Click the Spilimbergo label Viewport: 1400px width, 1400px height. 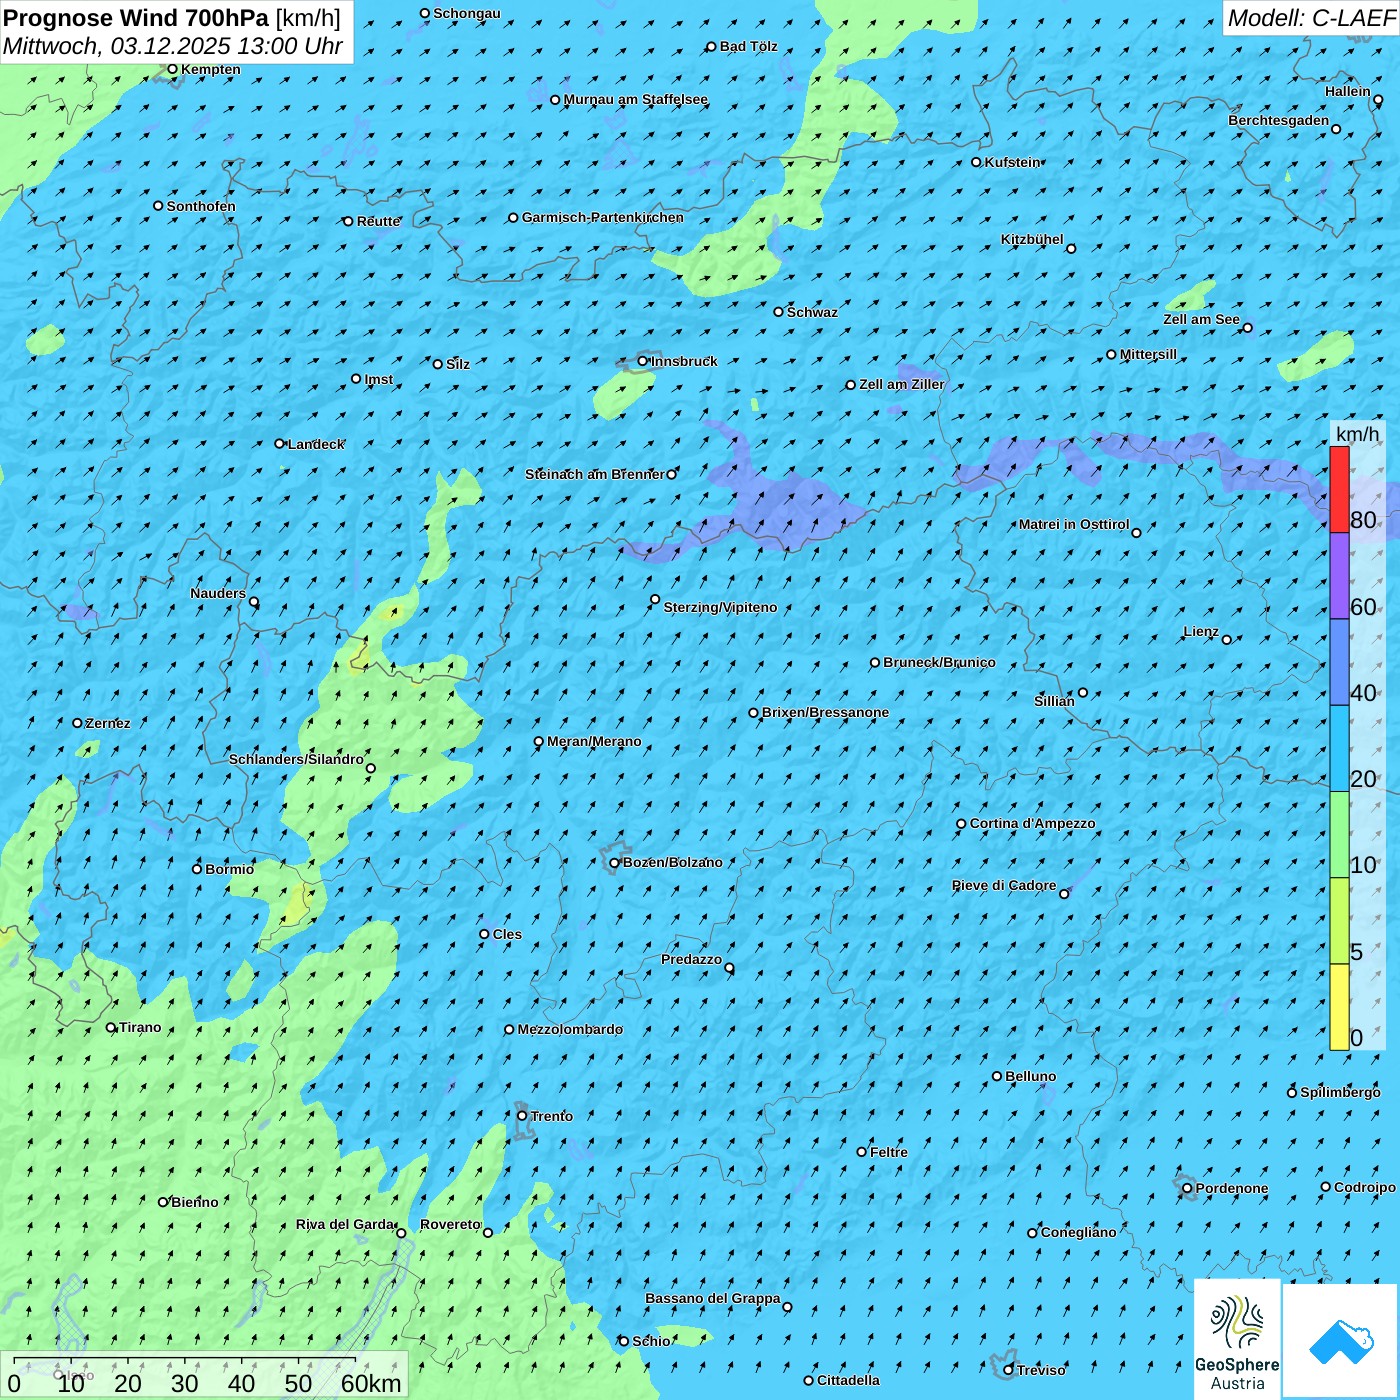pyautogui.click(x=1340, y=1092)
